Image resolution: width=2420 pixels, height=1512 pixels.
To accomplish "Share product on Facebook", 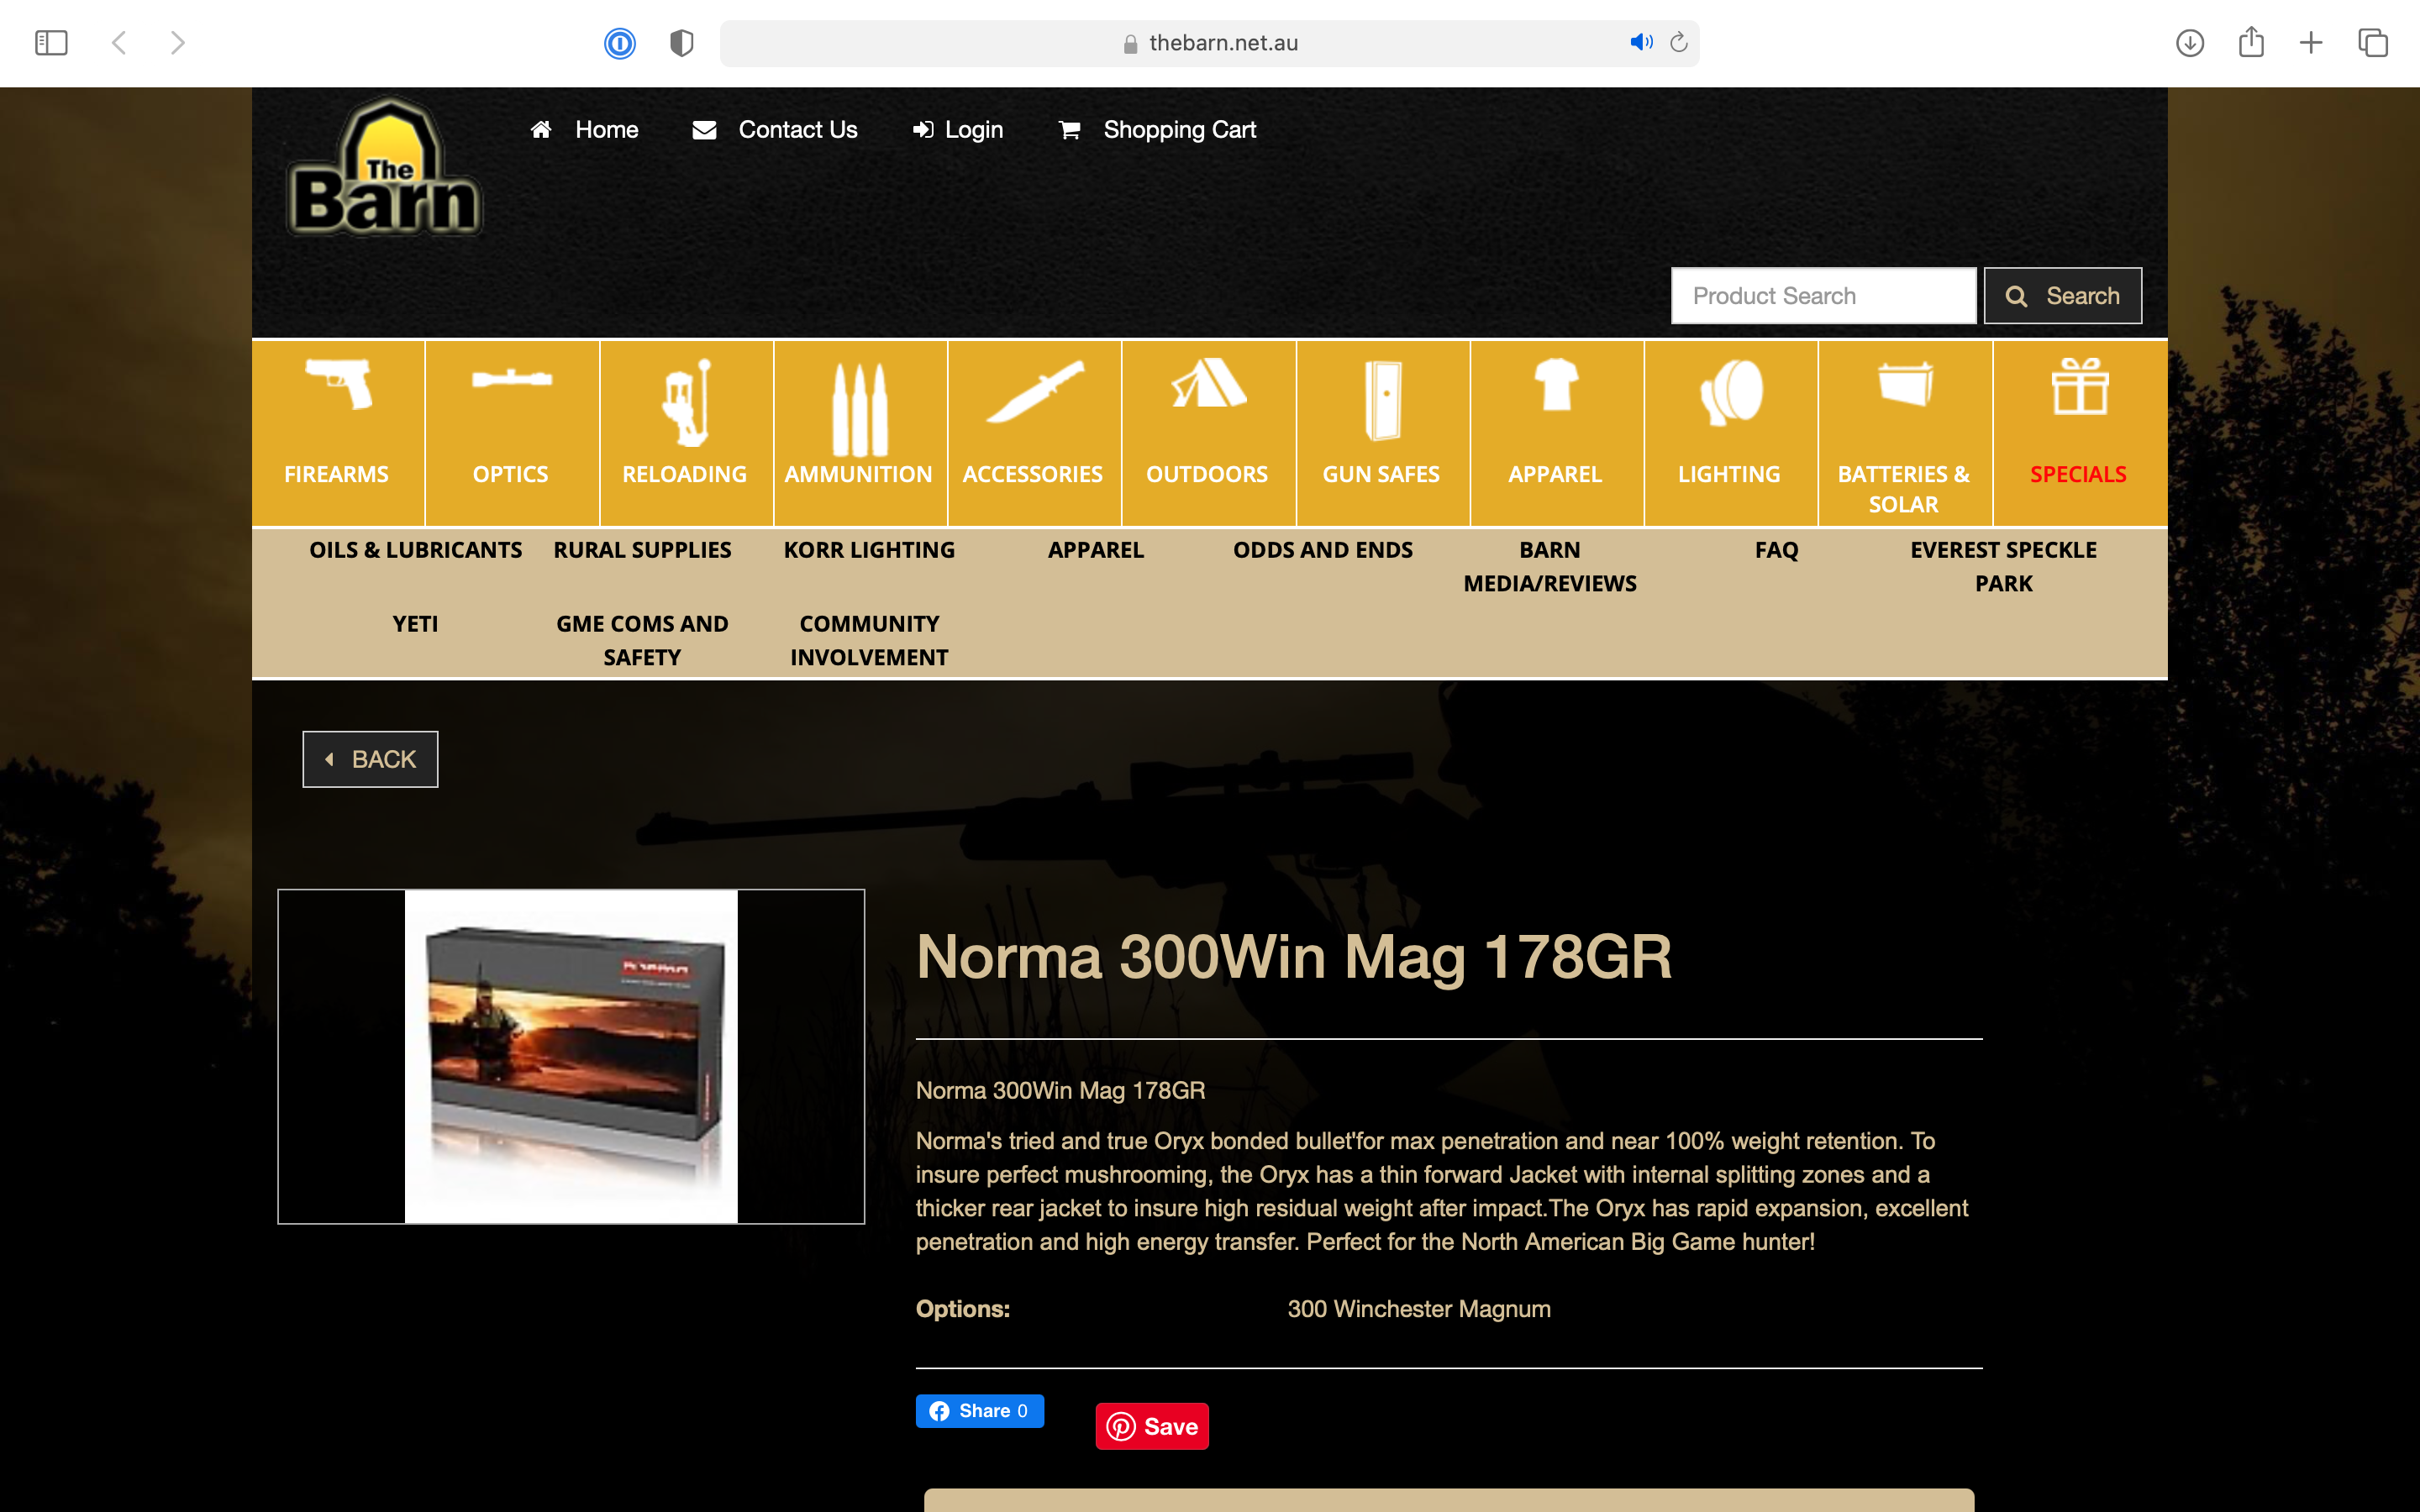I will tap(980, 1411).
